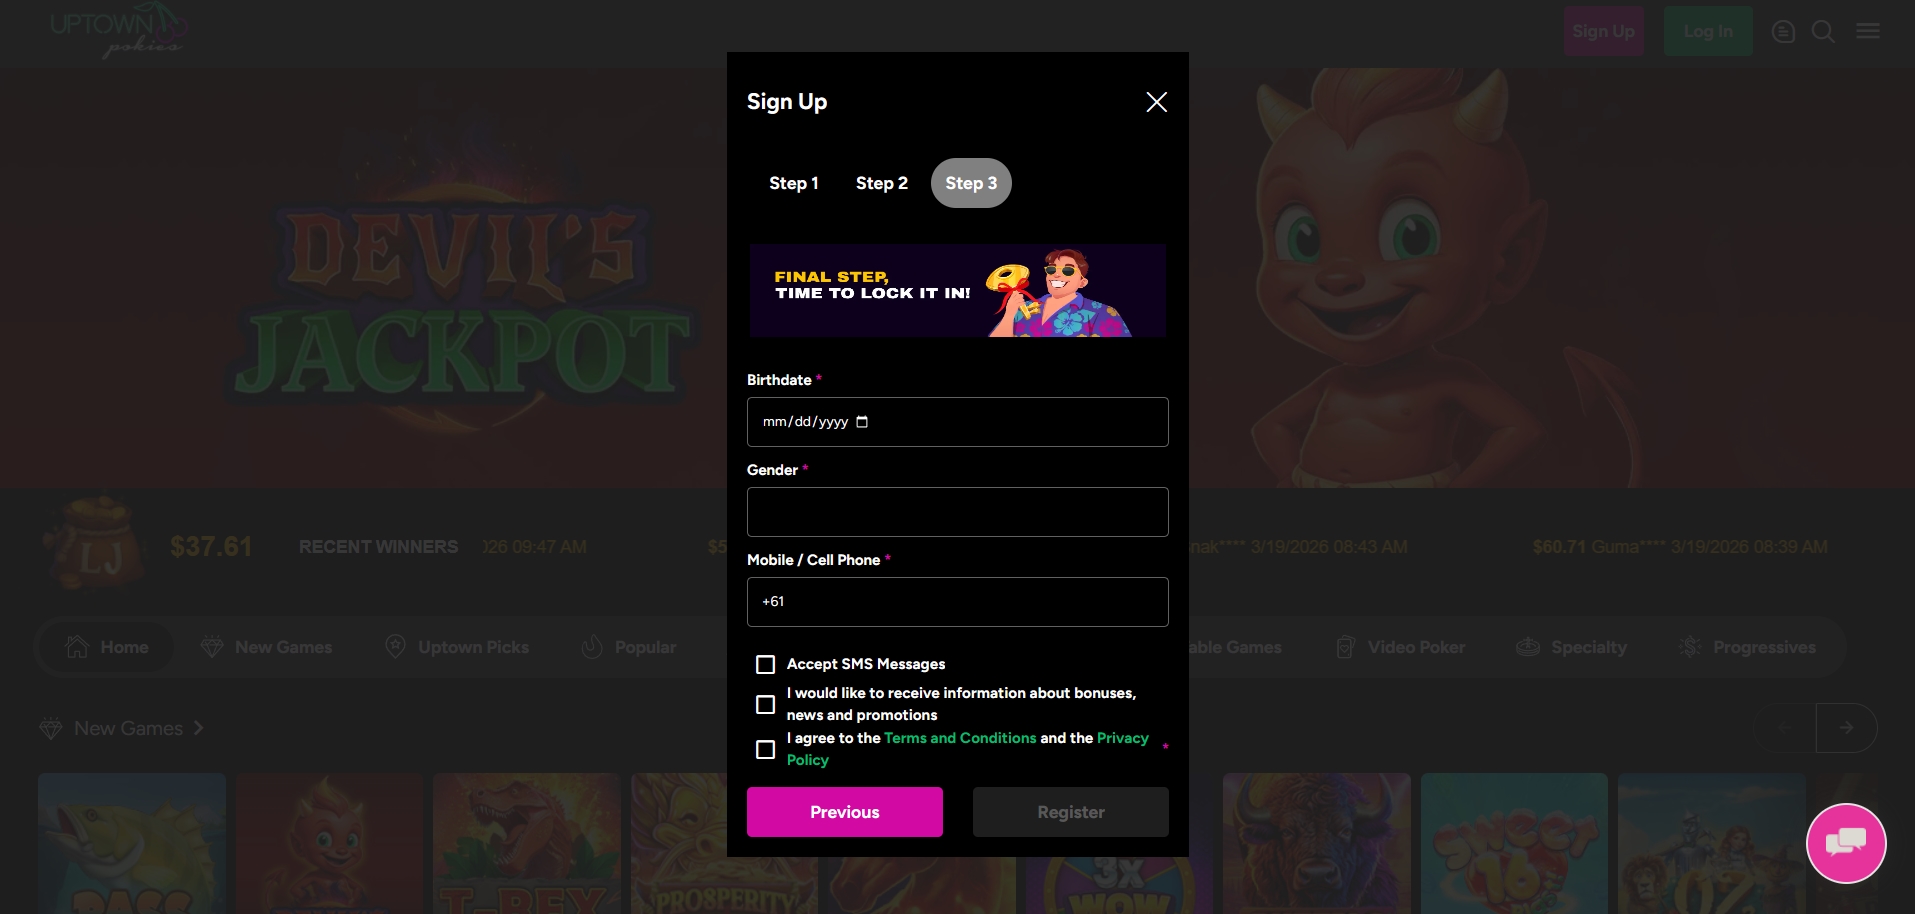Select the Video Poker icon
The image size is (1915, 914).
1345,647
